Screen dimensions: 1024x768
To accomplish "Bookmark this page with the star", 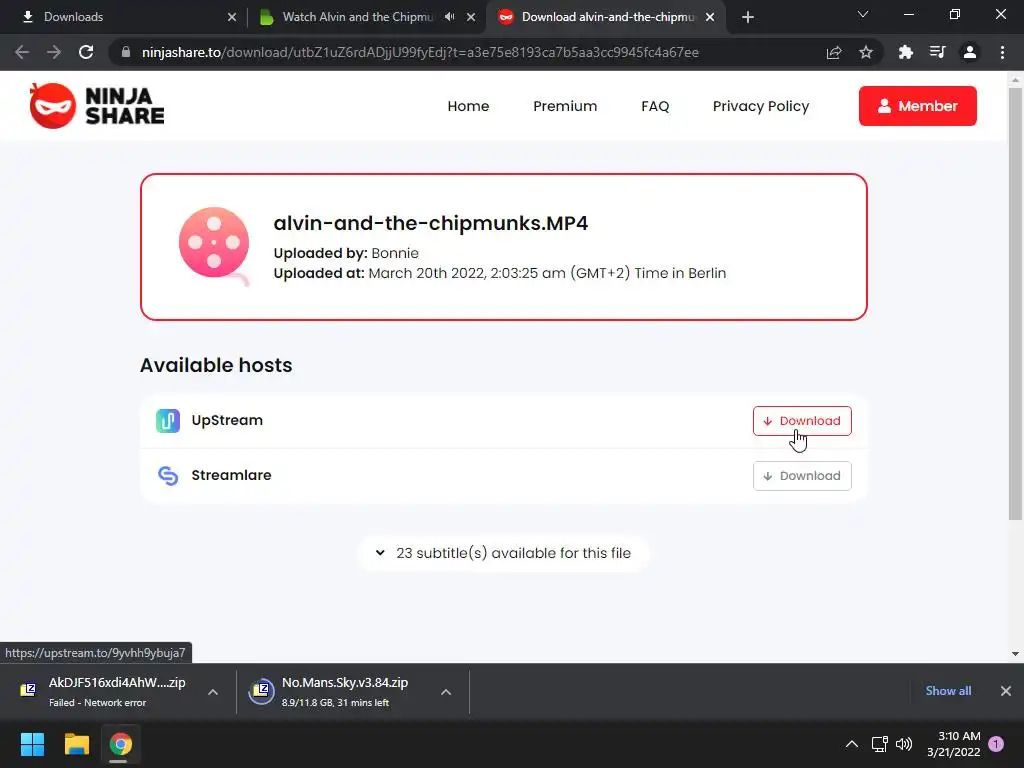I will pyautogui.click(x=866, y=52).
